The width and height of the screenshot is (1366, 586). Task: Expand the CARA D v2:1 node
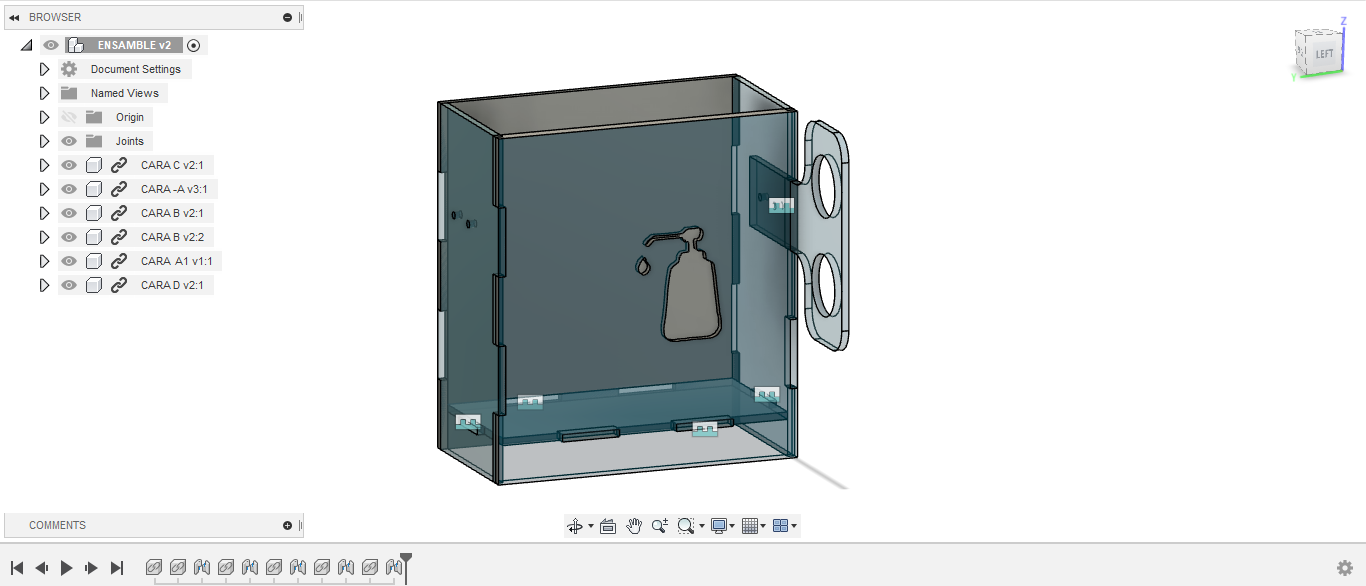click(44, 285)
